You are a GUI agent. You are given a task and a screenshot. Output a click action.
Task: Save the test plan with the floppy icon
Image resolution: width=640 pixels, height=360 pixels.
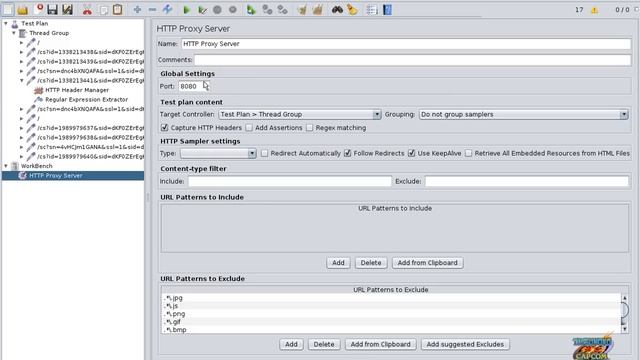point(52,9)
